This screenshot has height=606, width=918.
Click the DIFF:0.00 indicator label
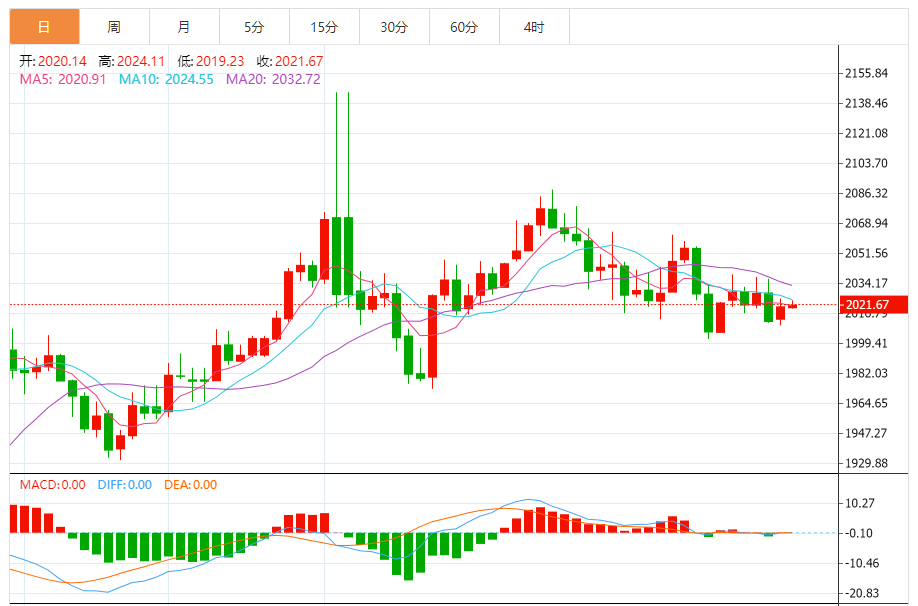[125, 485]
